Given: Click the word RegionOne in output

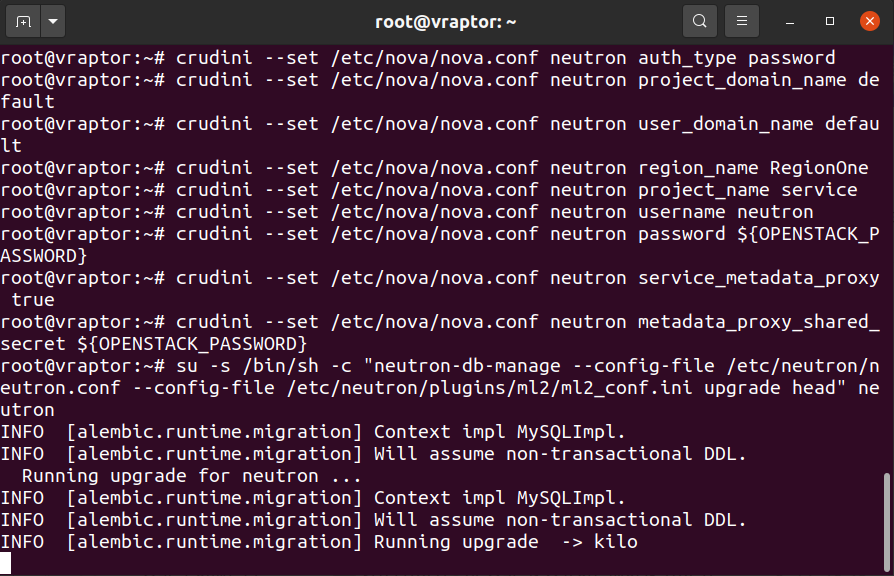Looking at the screenshot, I should (819, 168).
